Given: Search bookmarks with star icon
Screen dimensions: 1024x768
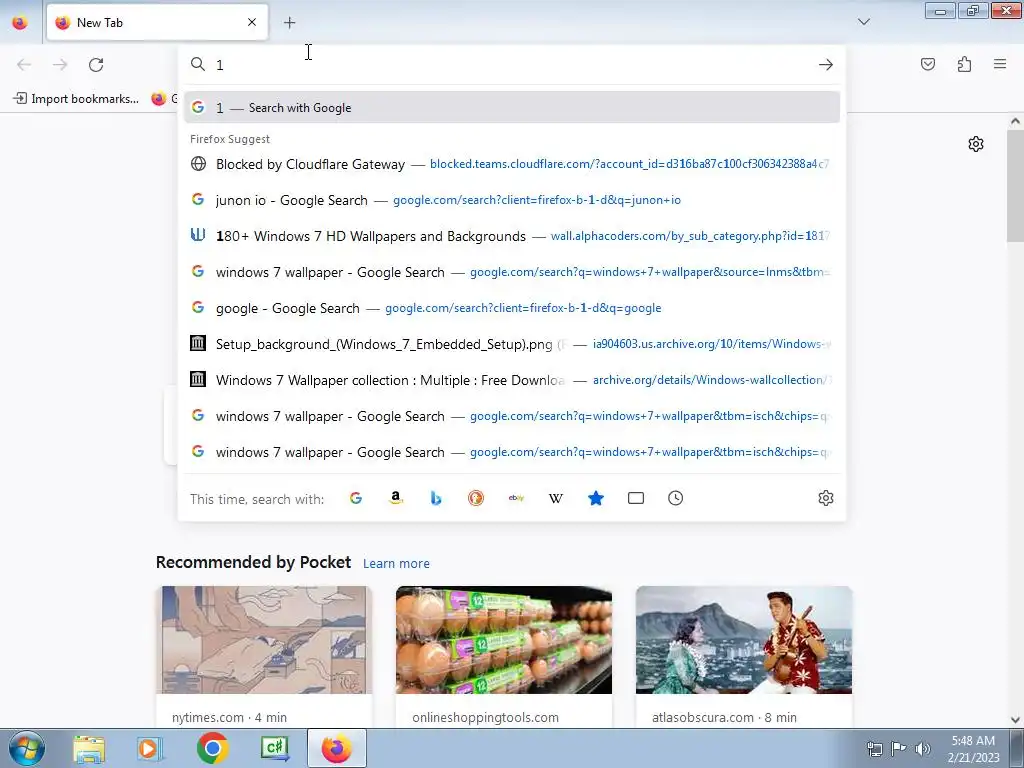Looking at the screenshot, I should pyautogui.click(x=596, y=498).
